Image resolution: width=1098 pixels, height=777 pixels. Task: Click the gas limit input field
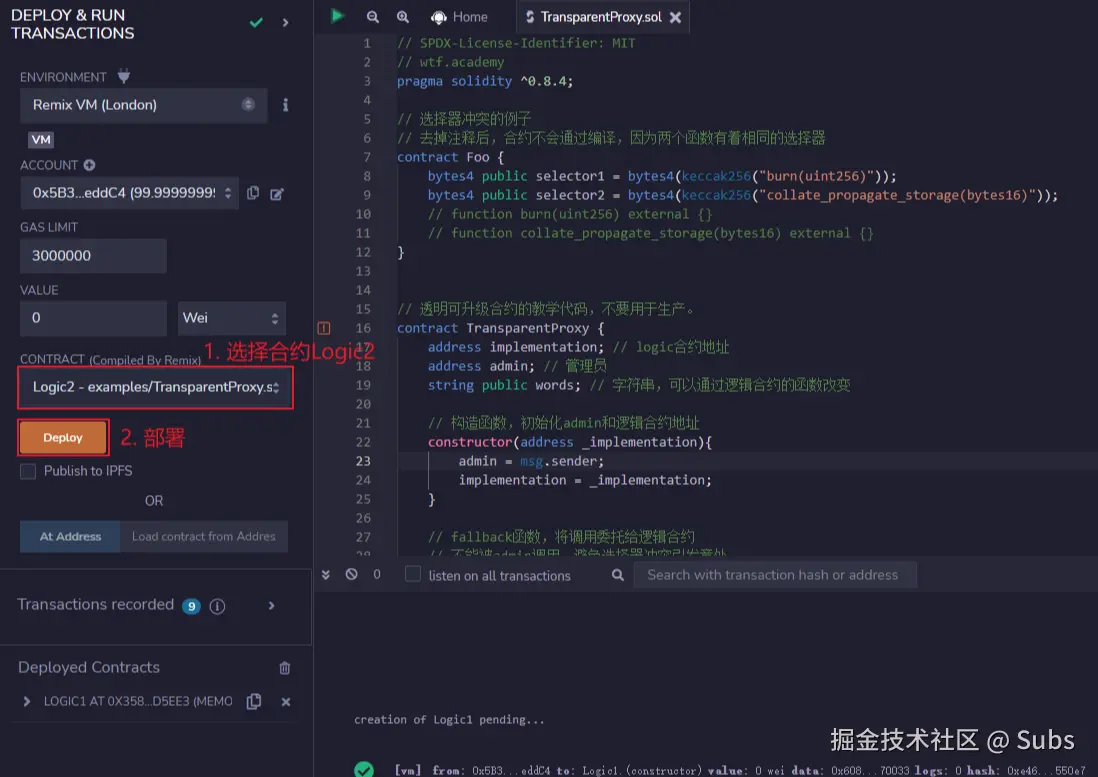(x=93, y=256)
